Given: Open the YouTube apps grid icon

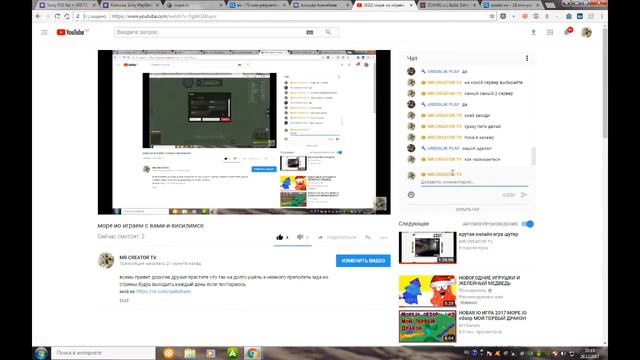Looking at the screenshot, I should click(x=550, y=32).
